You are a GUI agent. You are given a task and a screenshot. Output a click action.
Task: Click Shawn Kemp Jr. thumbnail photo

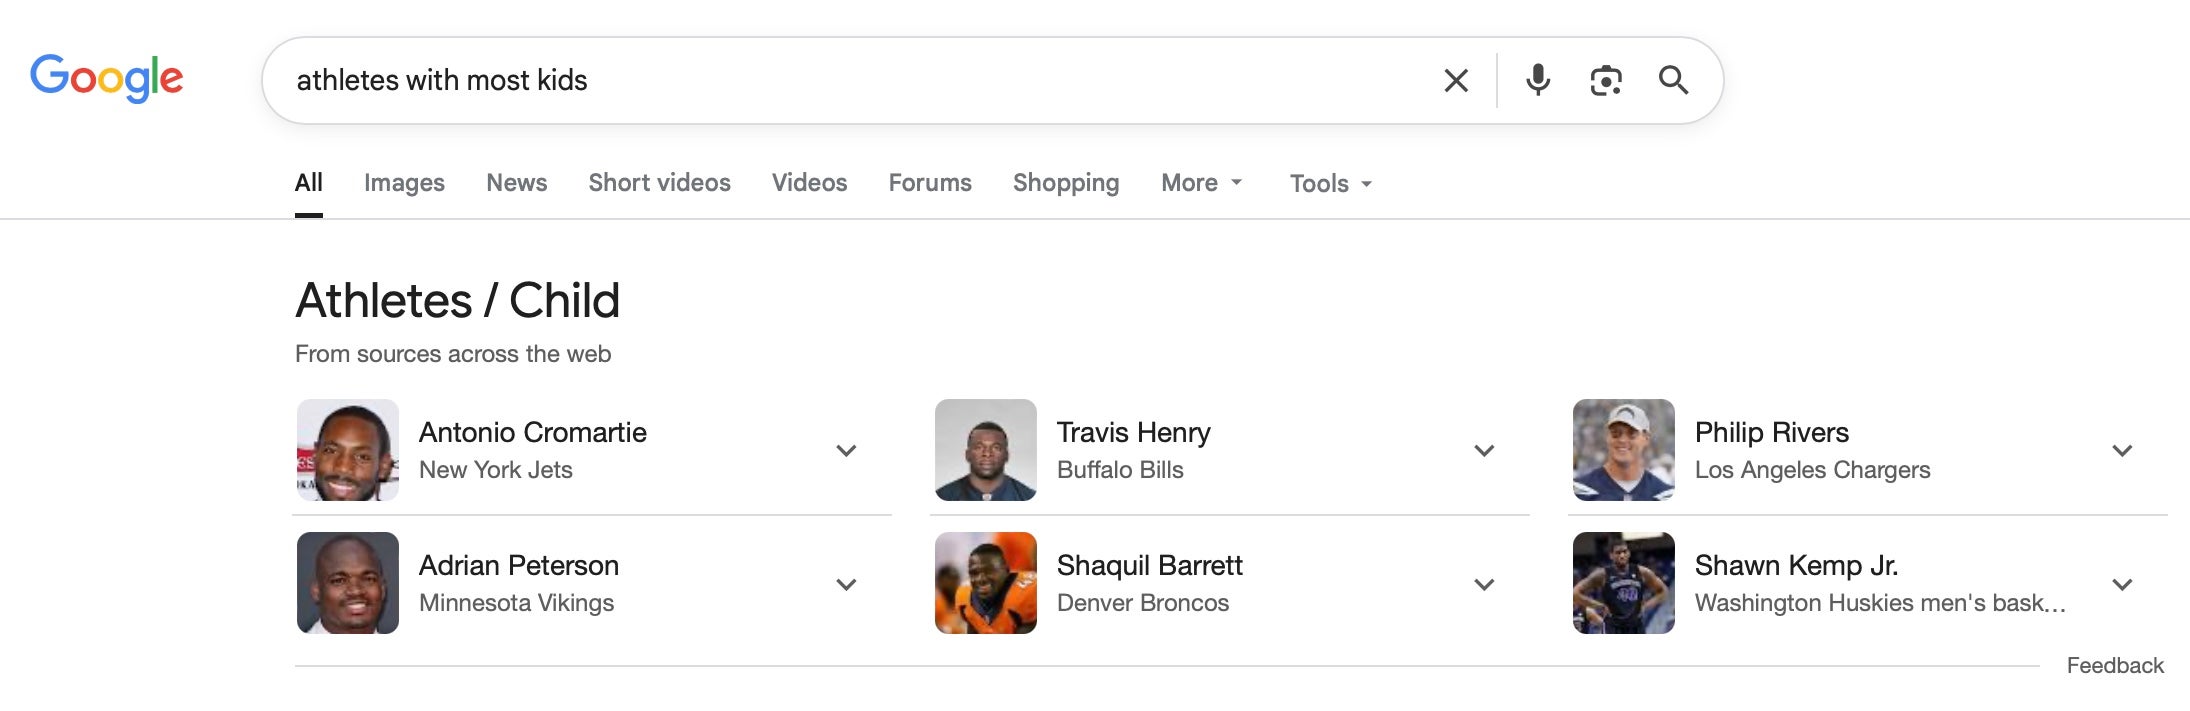pos(1623,583)
